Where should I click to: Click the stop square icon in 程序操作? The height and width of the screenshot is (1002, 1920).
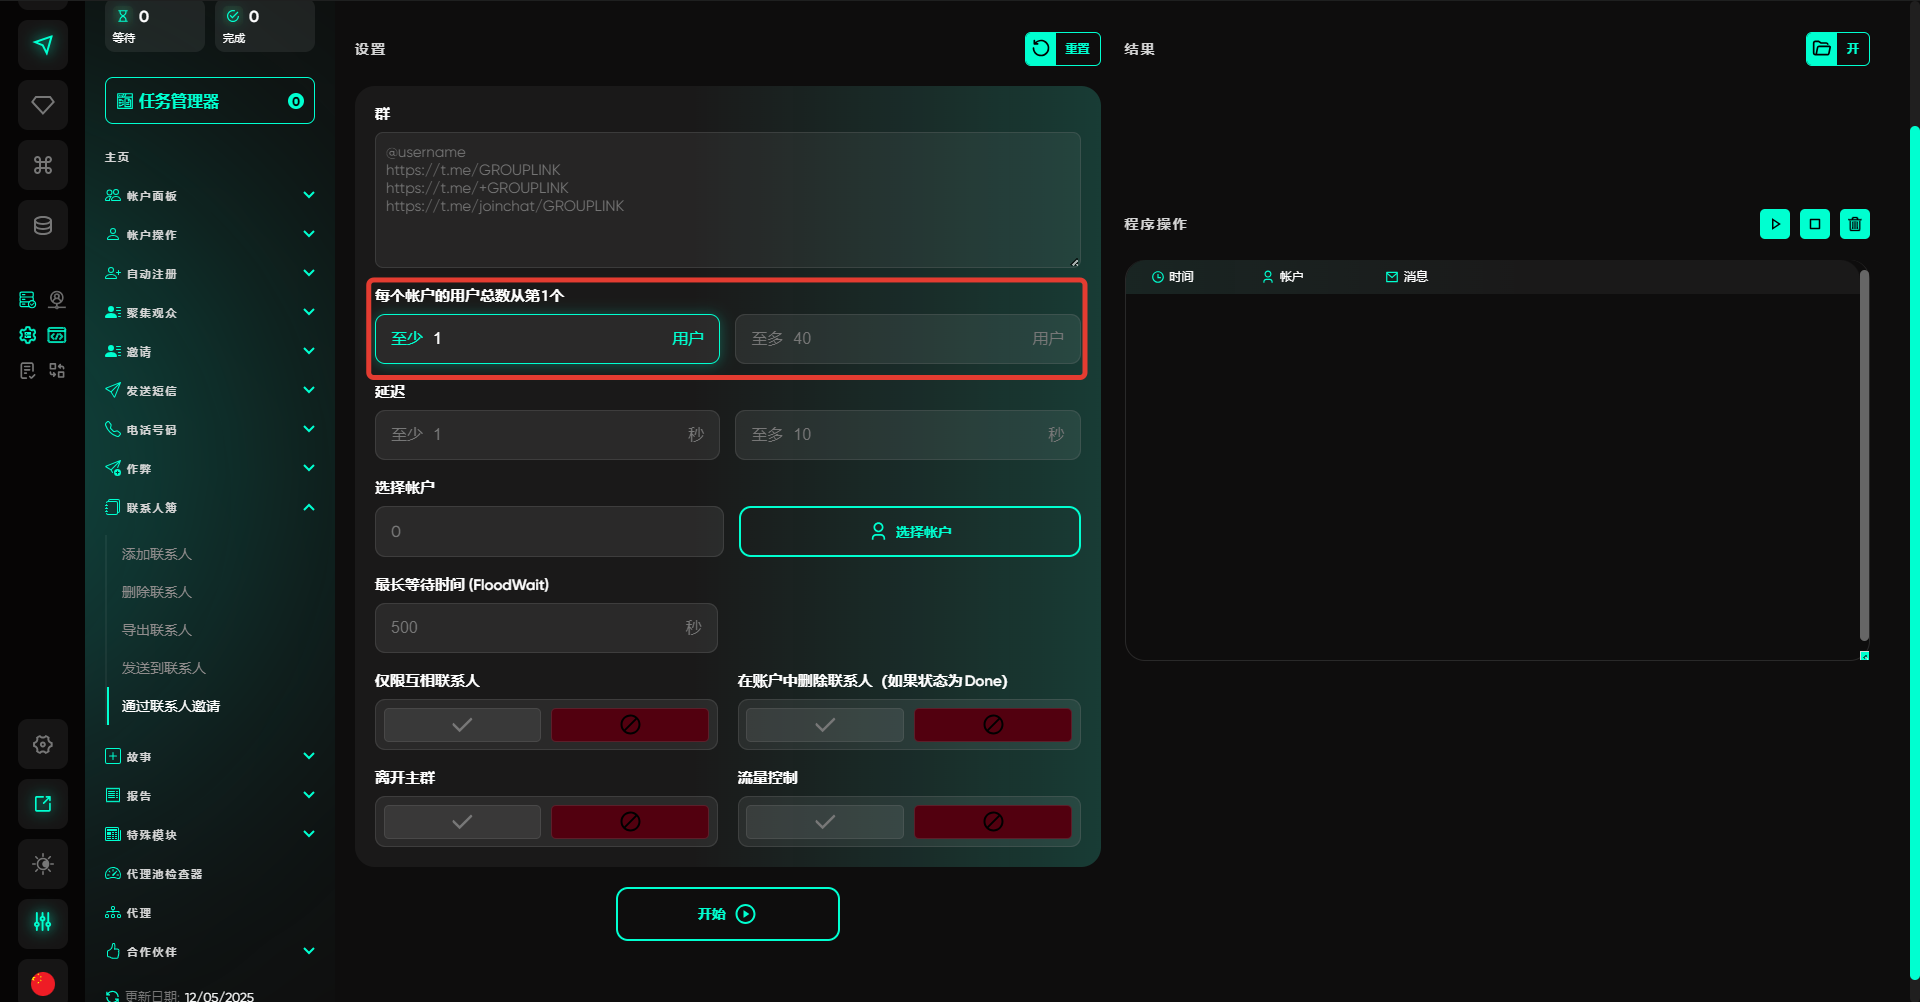click(x=1814, y=224)
